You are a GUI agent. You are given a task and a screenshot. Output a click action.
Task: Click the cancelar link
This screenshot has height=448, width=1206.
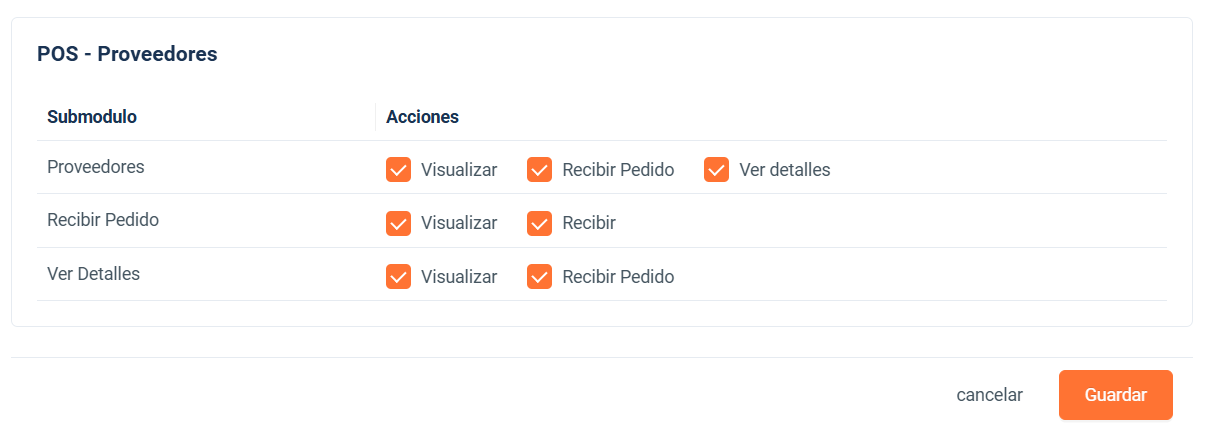[990, 395]
